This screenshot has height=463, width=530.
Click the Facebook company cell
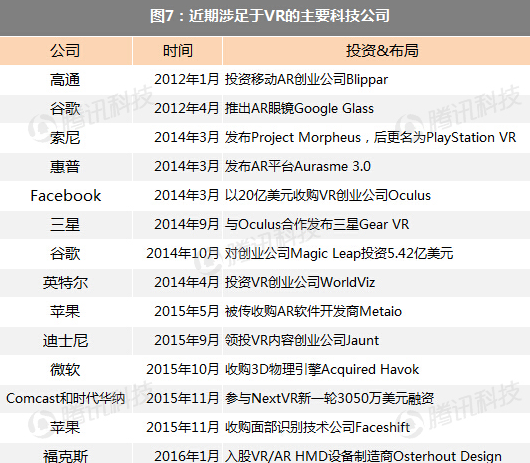click(x=65, y=196)
